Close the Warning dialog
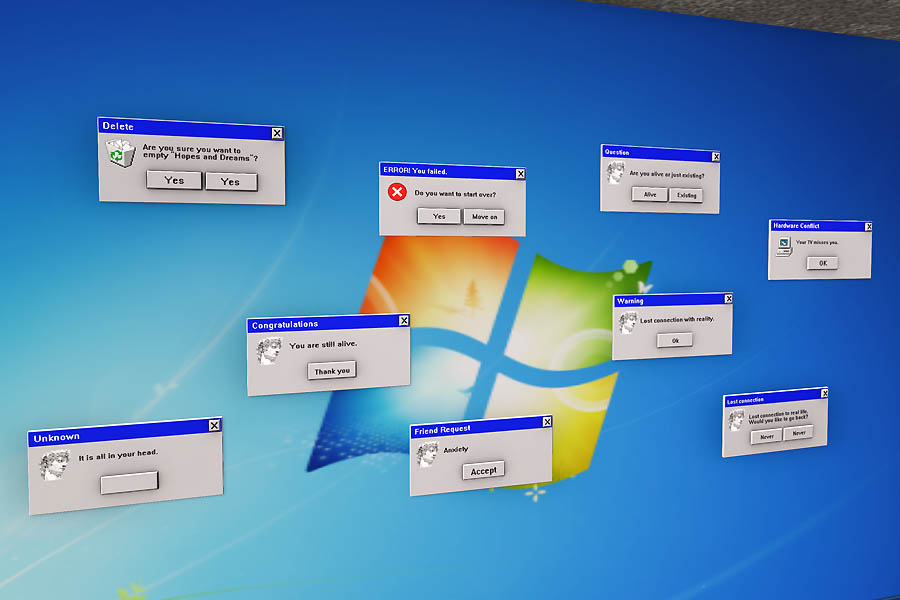This screenshot has width=900, height=600. tap(728, 299)
